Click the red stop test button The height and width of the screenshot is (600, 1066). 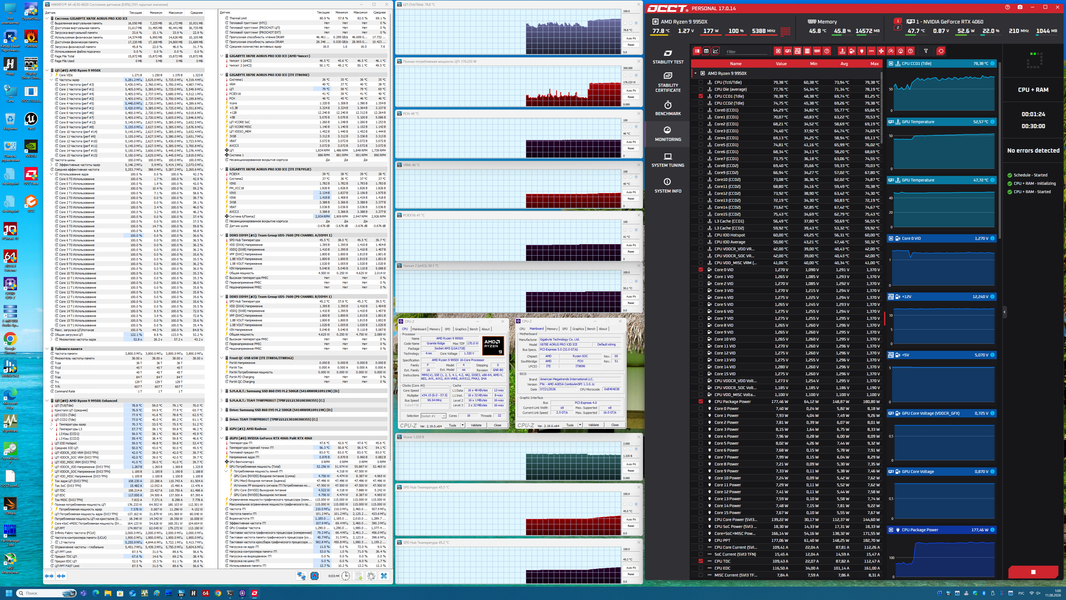(1033, 572)
